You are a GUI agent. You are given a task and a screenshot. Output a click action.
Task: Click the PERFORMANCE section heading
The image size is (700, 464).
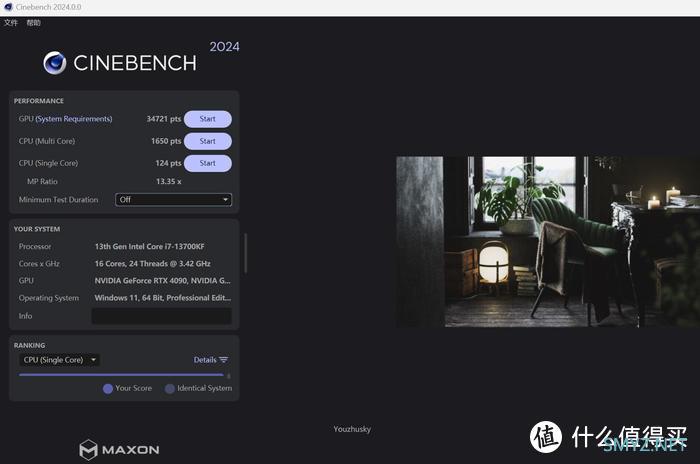pyautogui.click(x=39, y=101)
